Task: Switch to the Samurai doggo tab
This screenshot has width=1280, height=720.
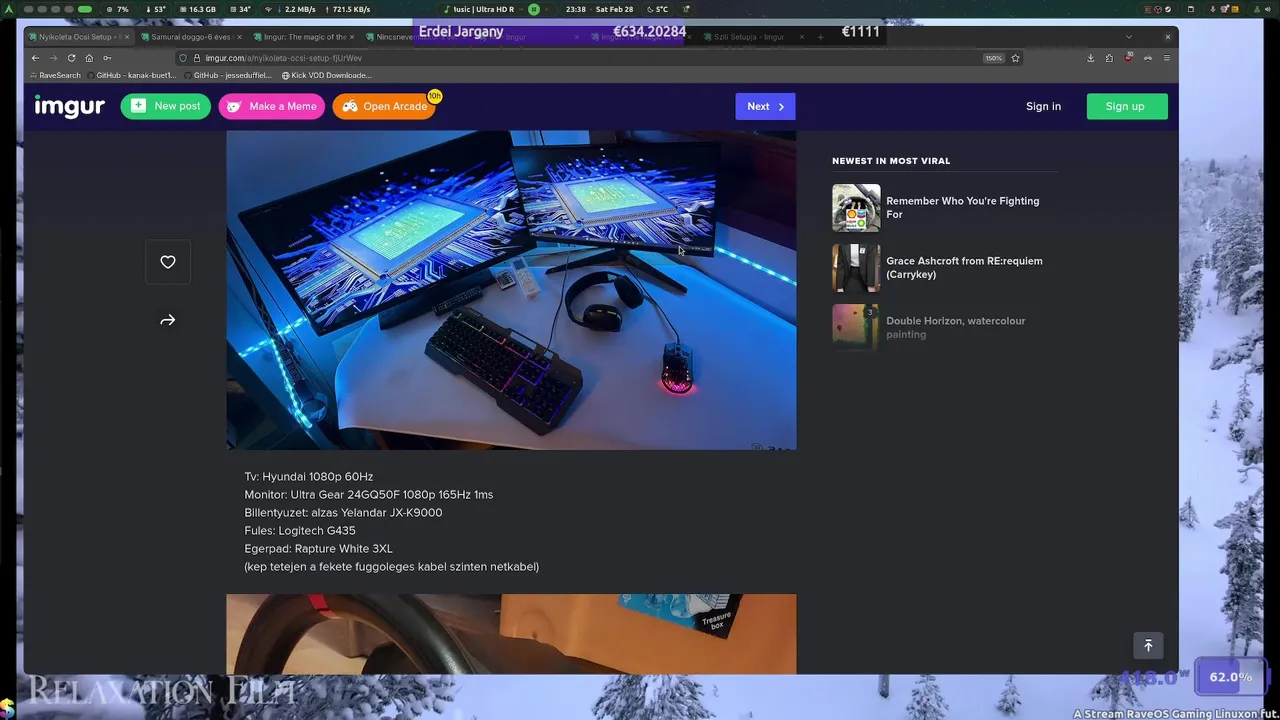Action: 191,37
